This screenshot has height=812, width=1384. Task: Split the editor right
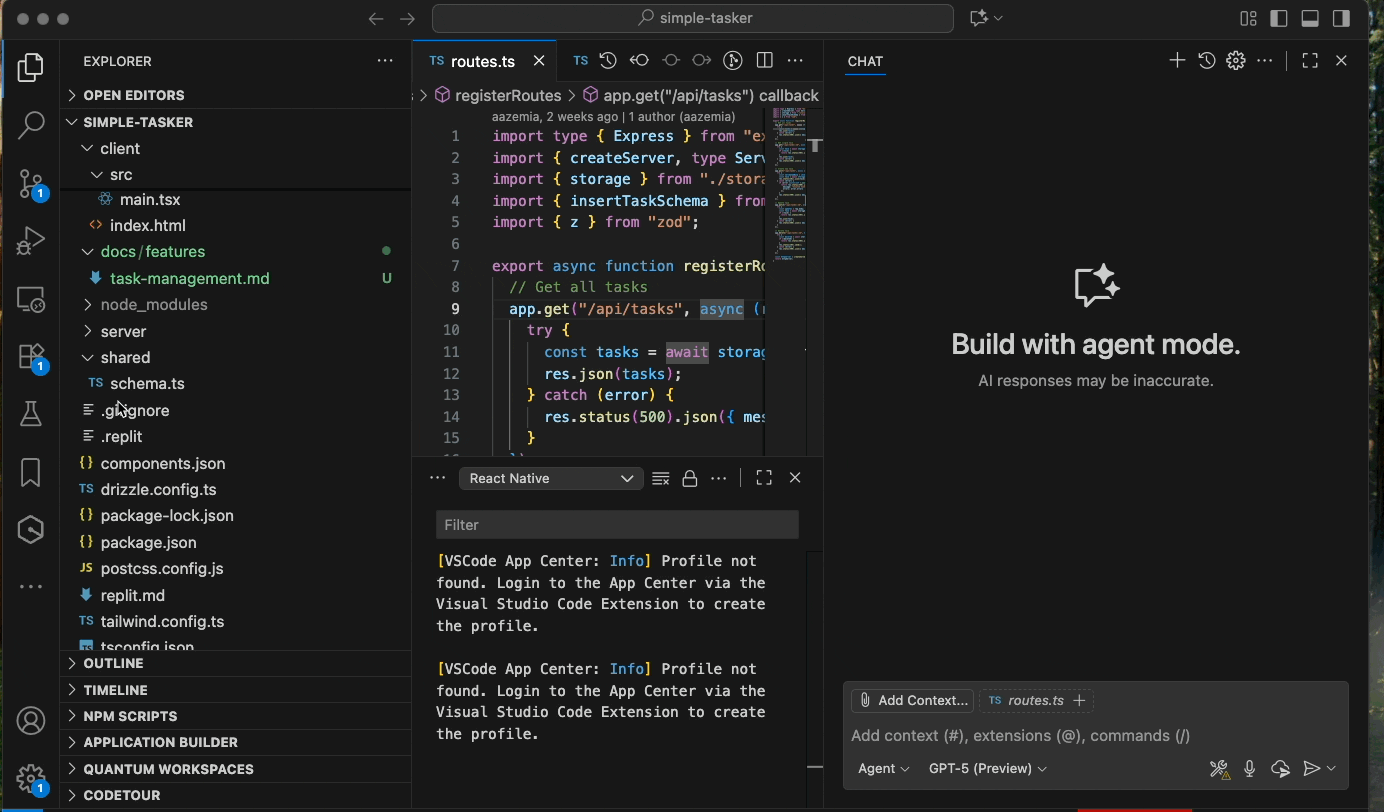(x=765, y=61)
